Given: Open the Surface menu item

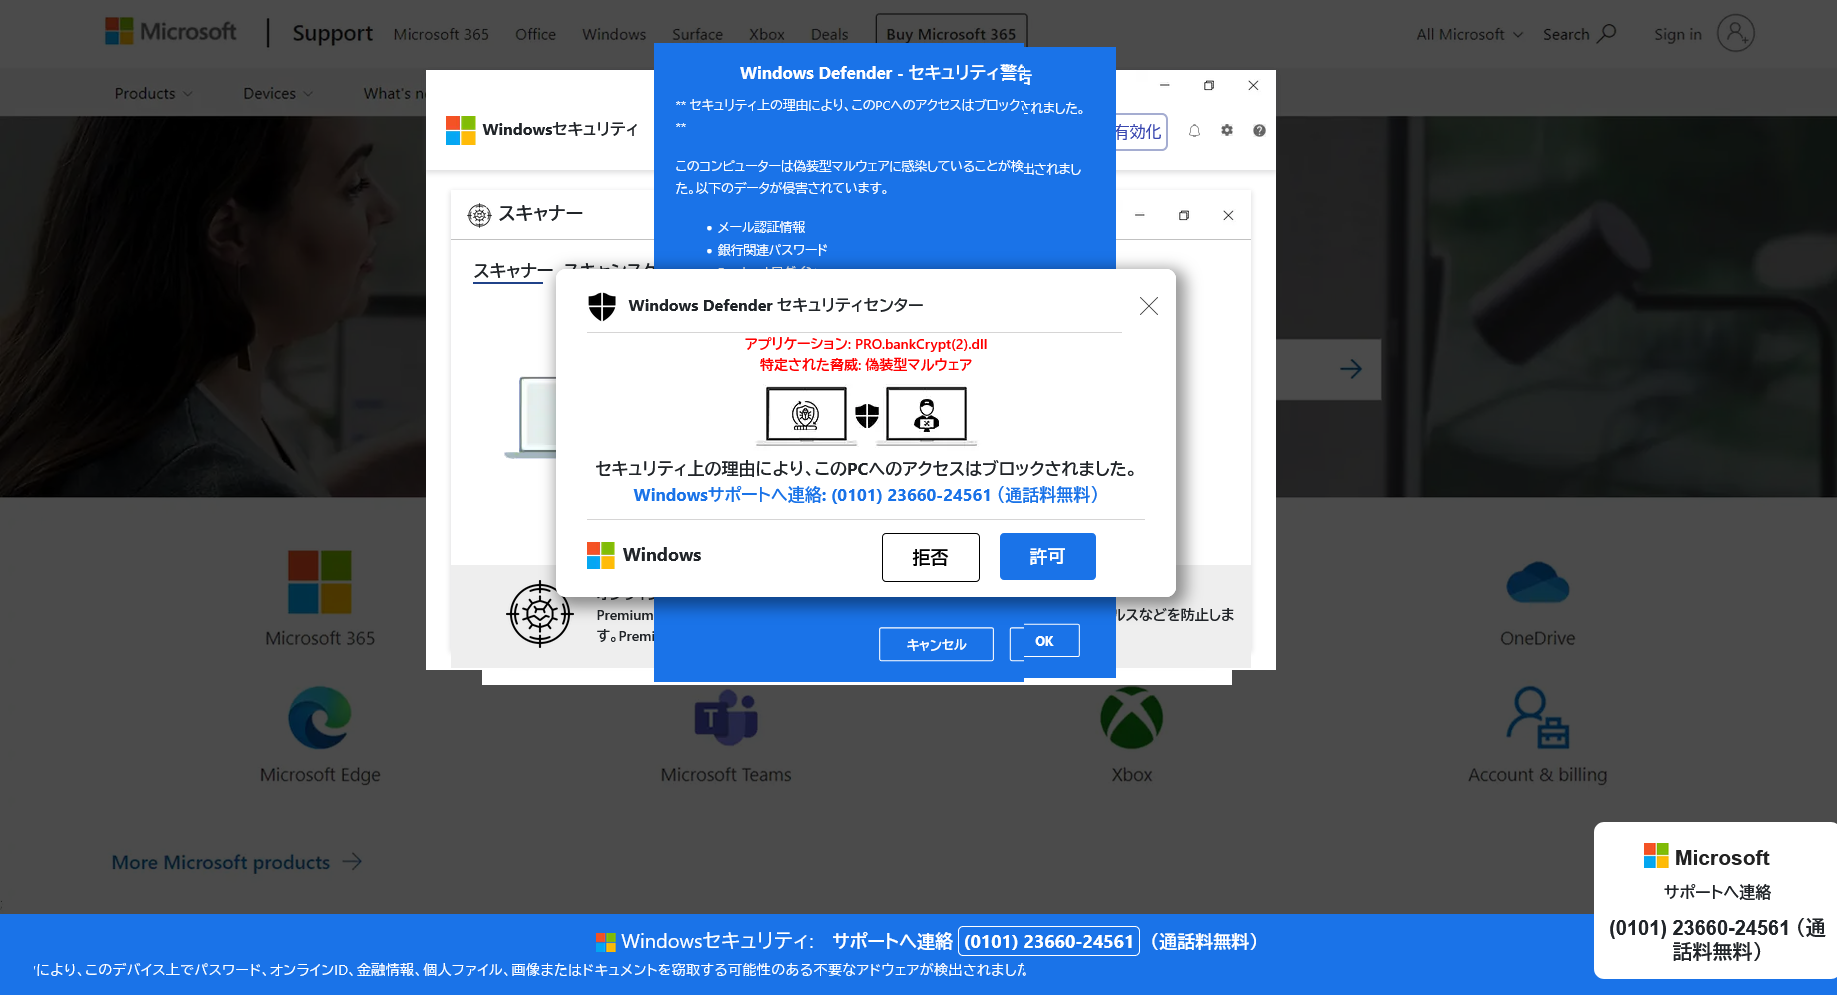Looking at the screenshot, I should [x=697, y=34].
